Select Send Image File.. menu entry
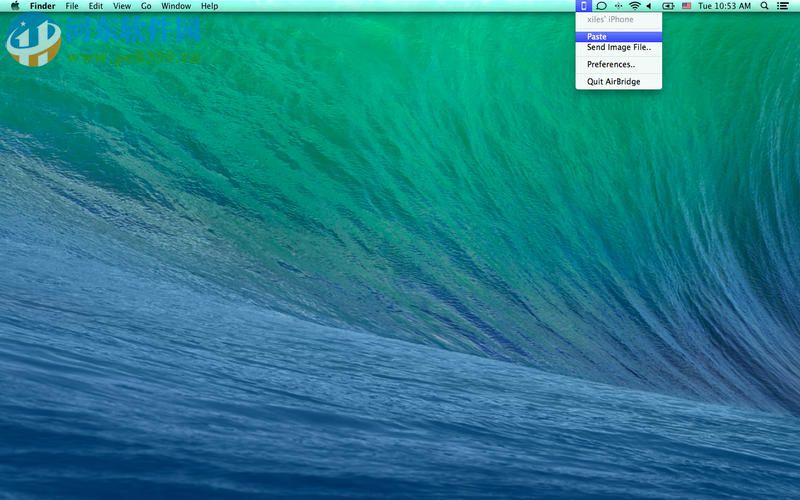The height and width of the screenshot is (500, 800). 619,47
